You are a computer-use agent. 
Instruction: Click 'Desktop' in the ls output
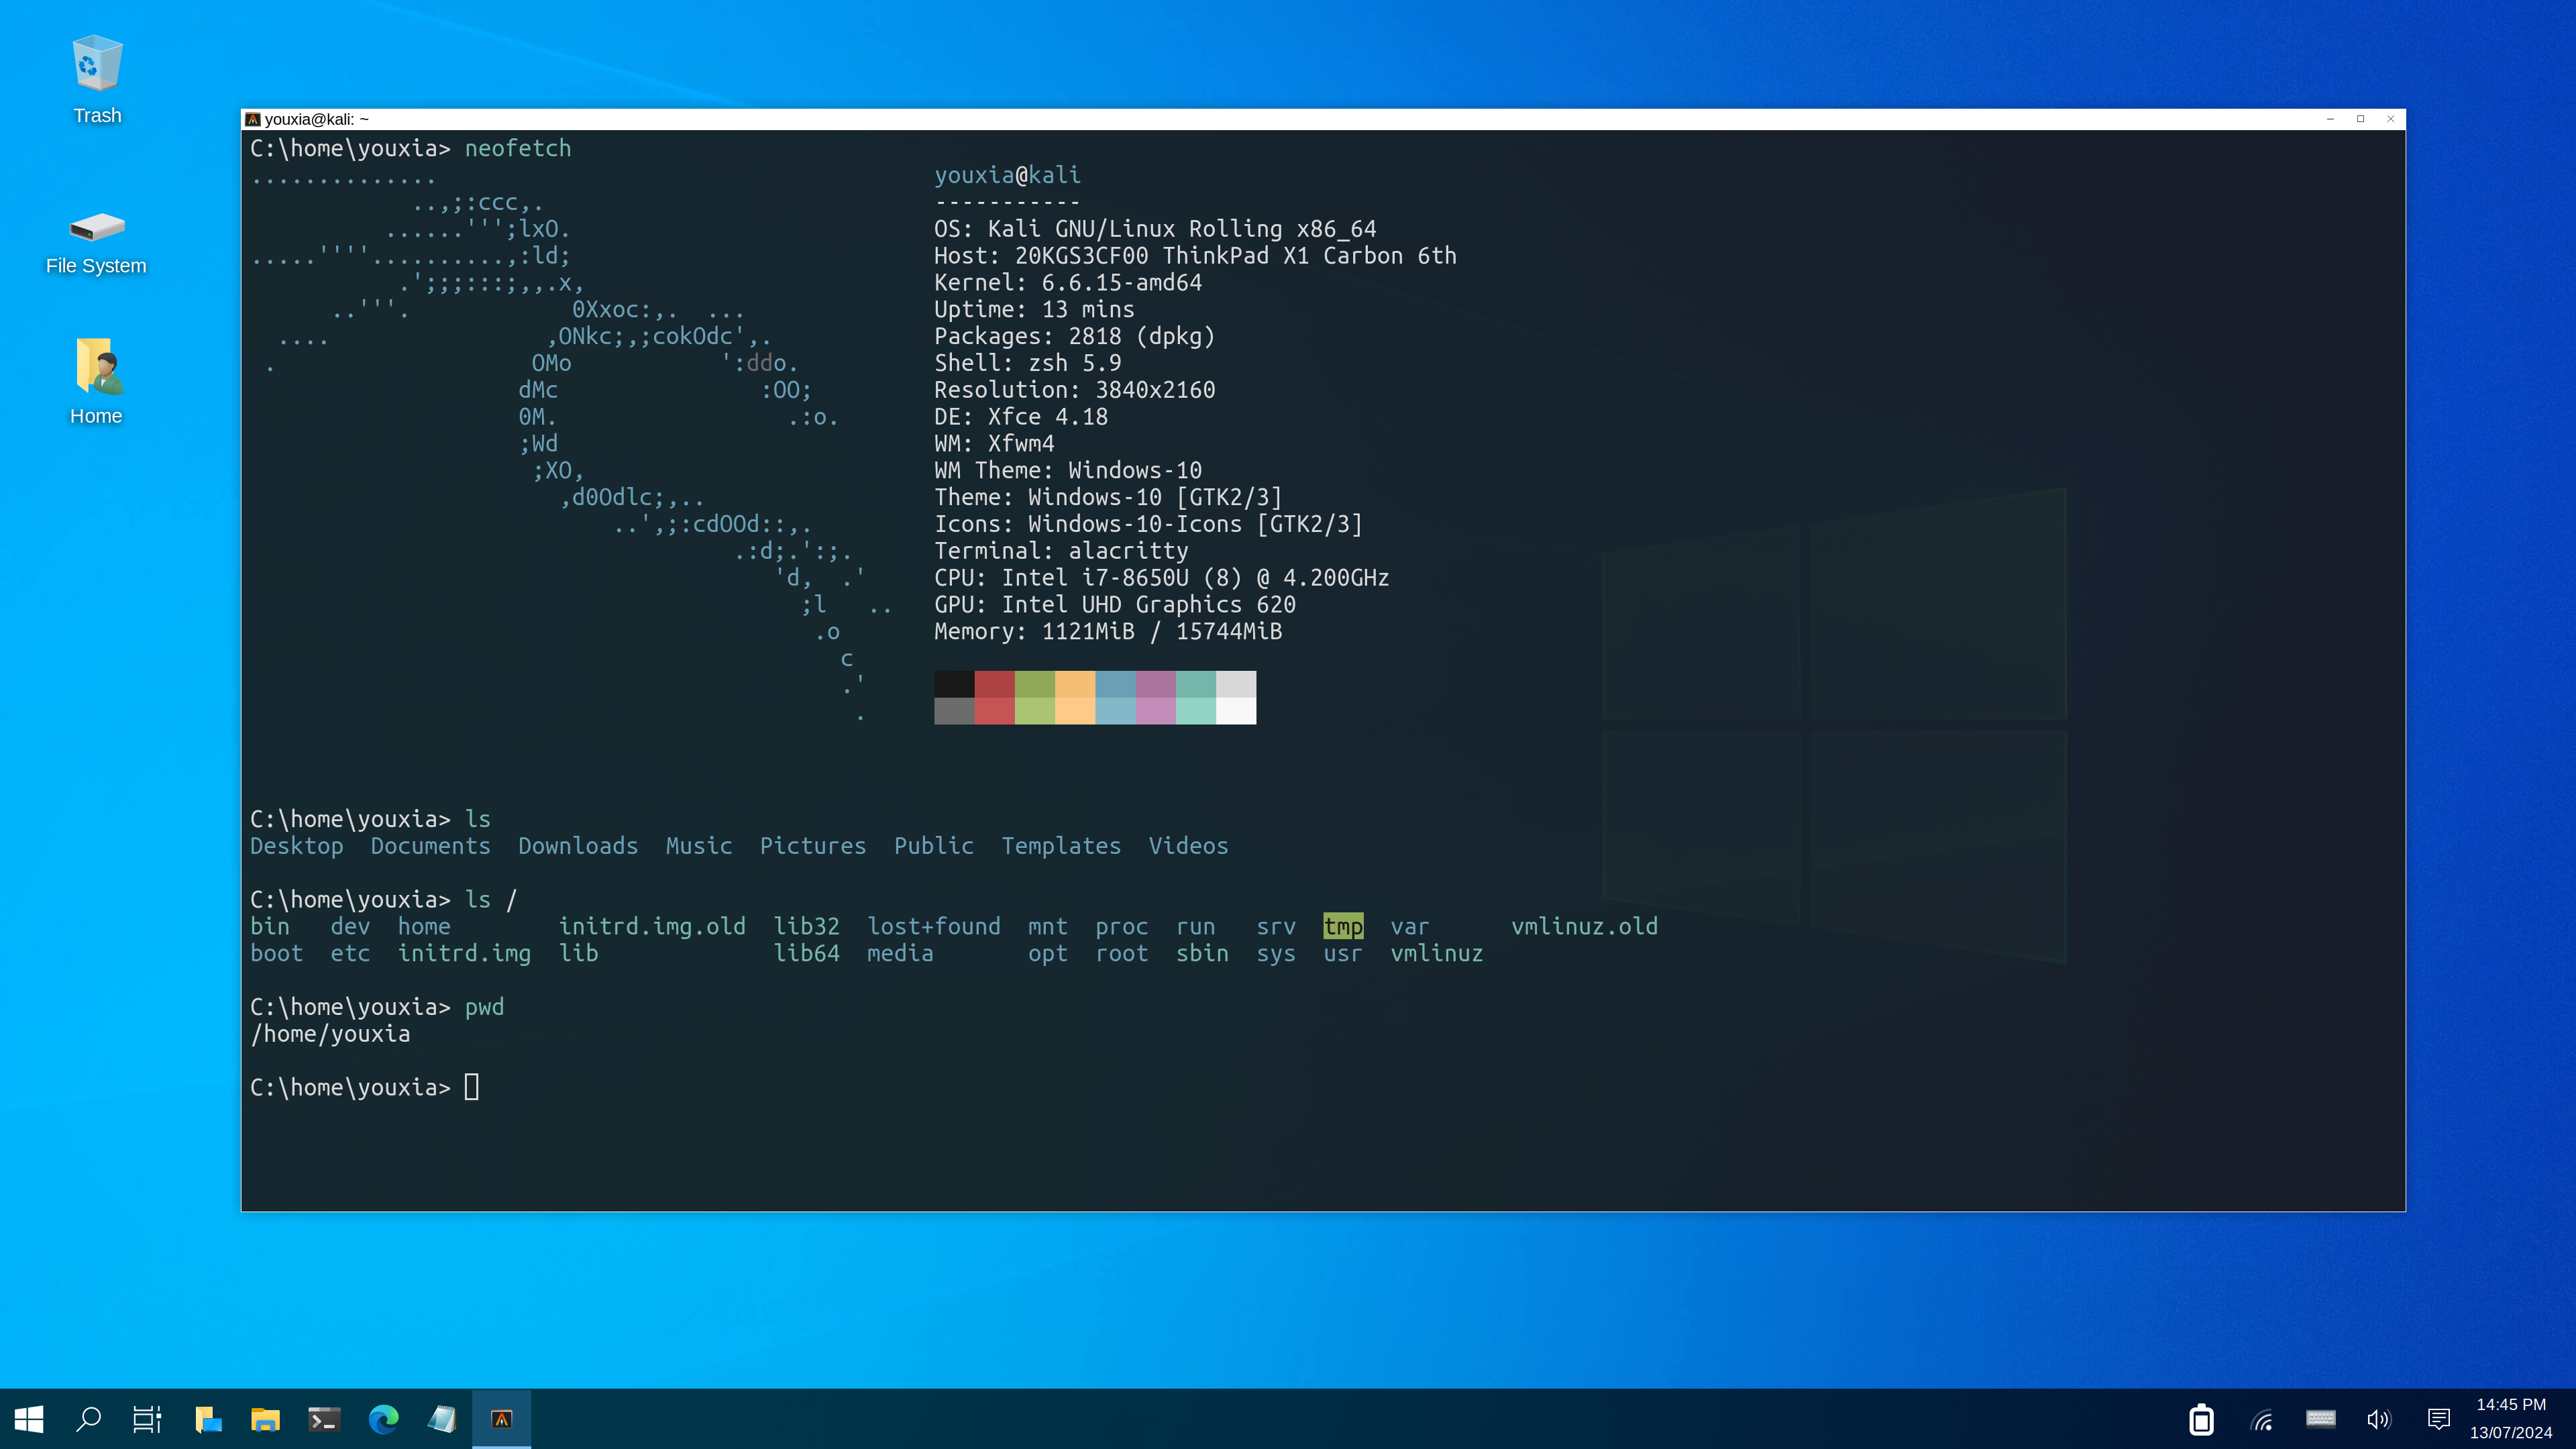(x=297, y=846)
